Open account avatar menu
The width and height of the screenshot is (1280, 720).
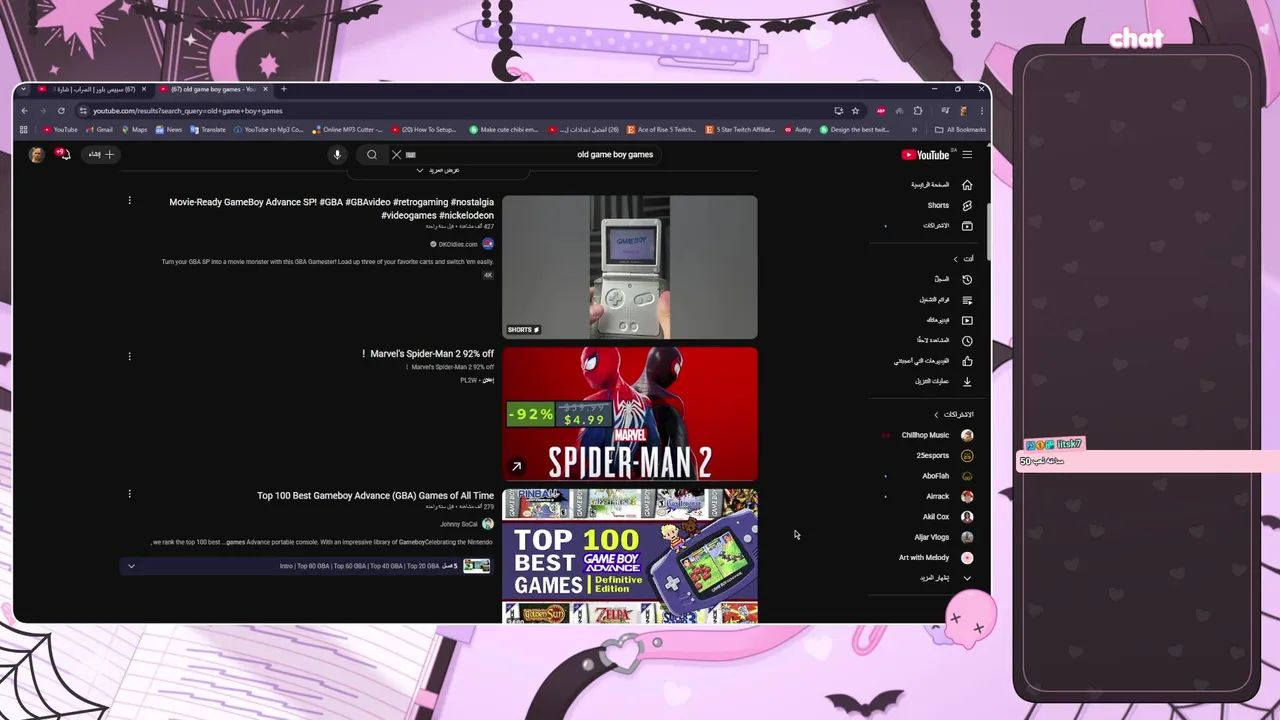coord(37,154)
